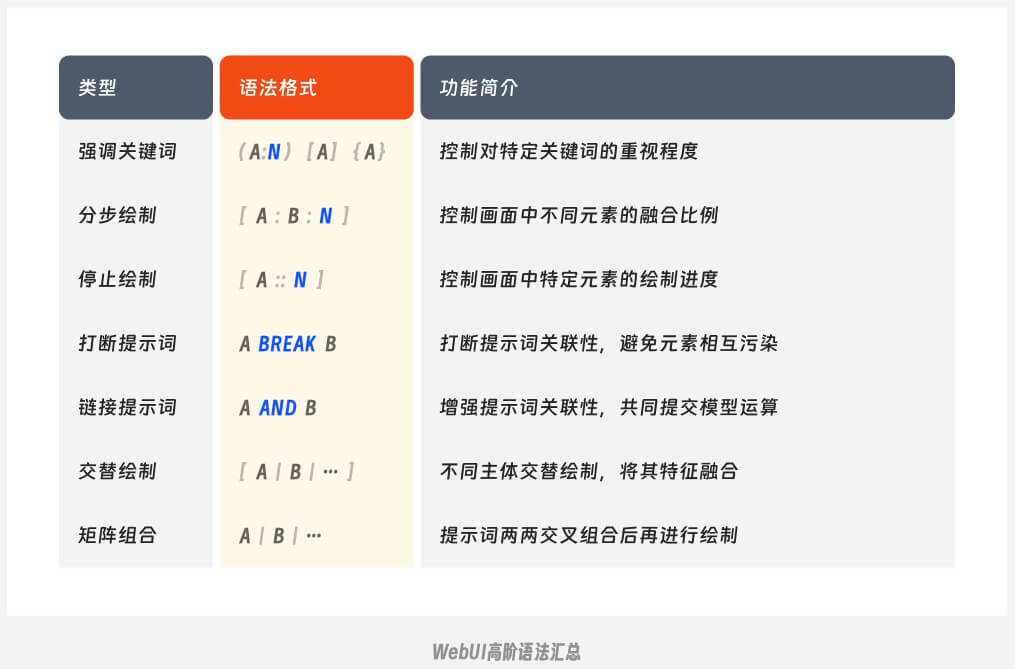Click the [ A :: N ] syntax cell

coord(282,280)
